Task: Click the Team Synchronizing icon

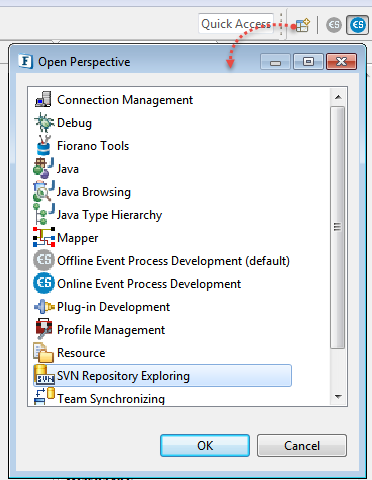Action: tap(44, 396)
